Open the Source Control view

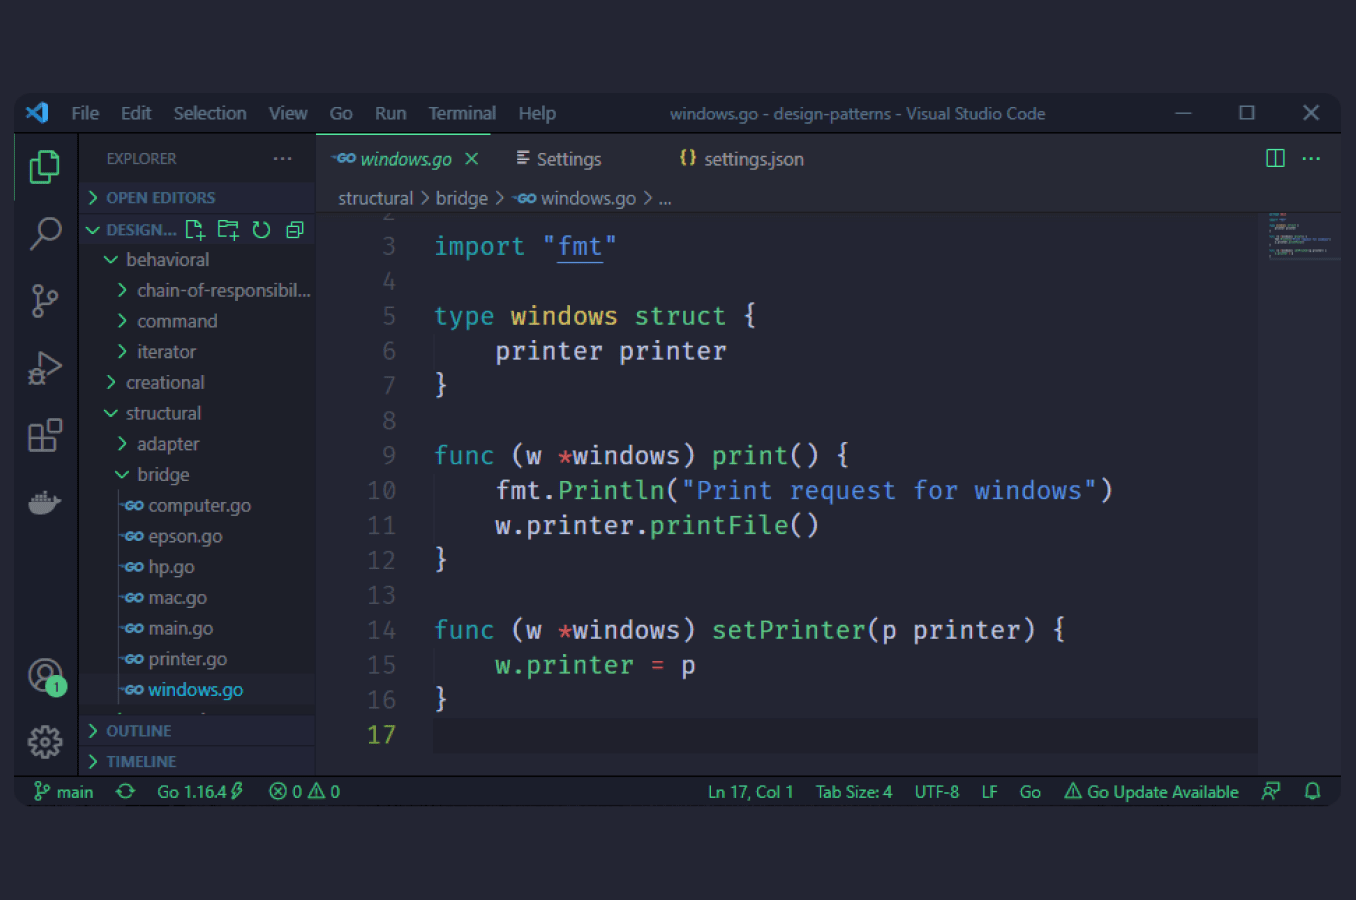[x=45, y=300]
